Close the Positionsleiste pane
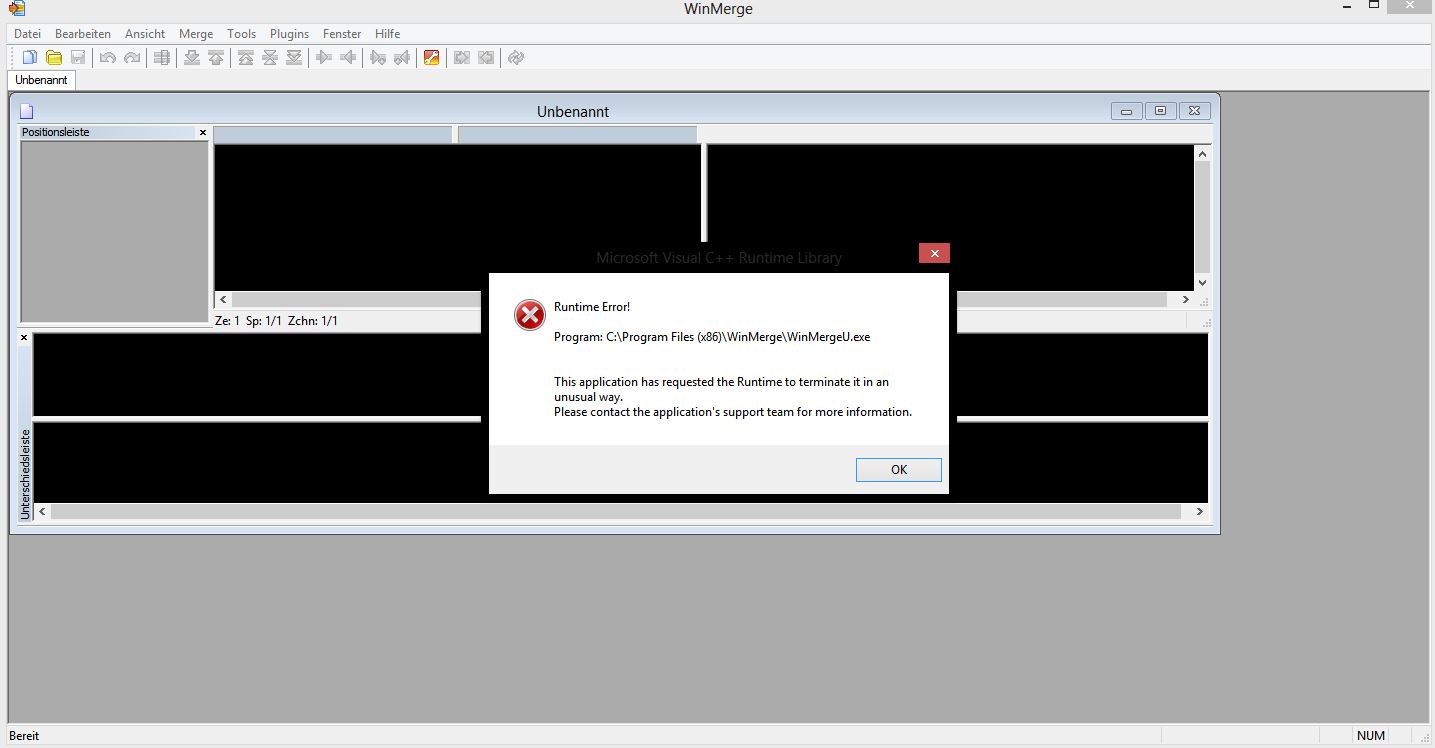The height and width of the screenshot is (748, 1435). 203,132
